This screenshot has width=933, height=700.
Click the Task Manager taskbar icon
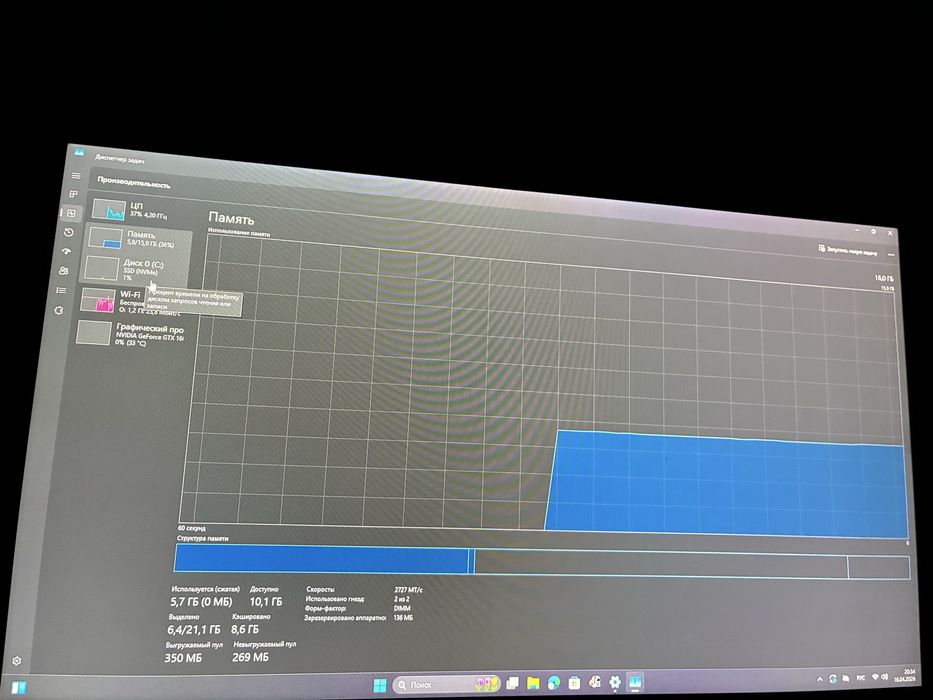point(635,682)
